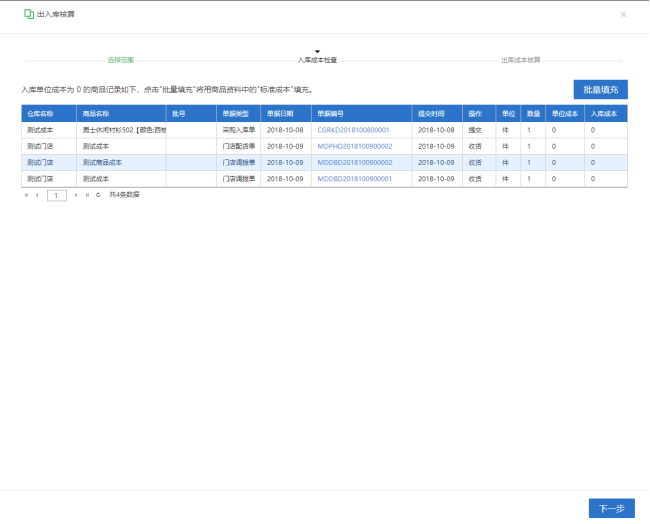Viewport: 650px width, 524px height.
Task: Select the 测试商品成本 product cell
Action: pos(121,163)
